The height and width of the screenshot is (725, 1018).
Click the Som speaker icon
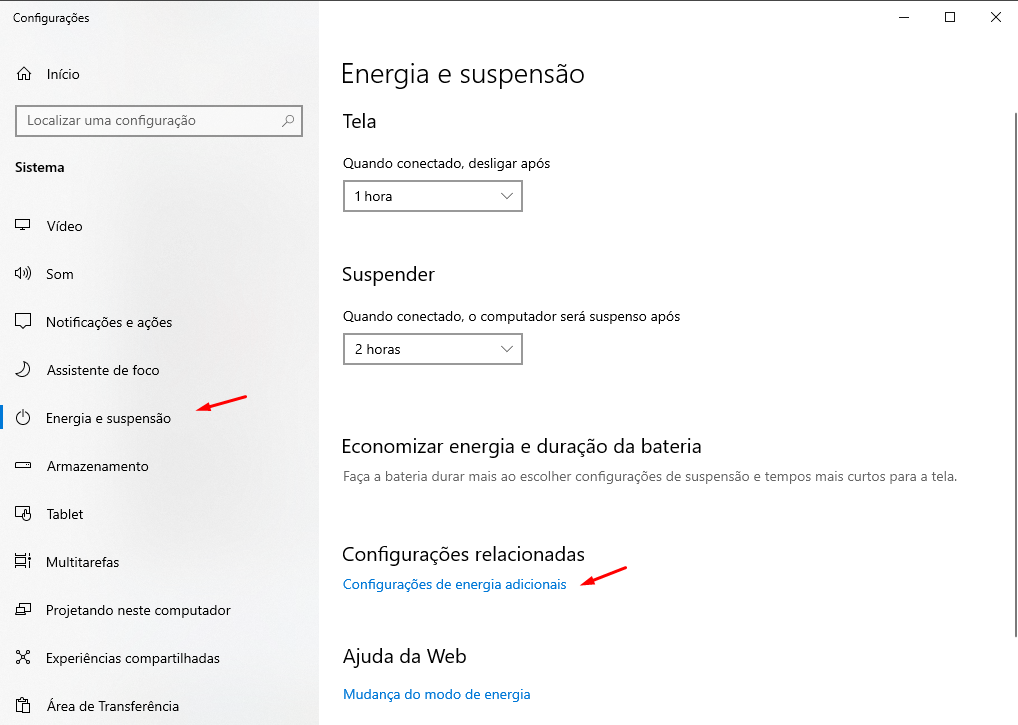coord(24,274)
